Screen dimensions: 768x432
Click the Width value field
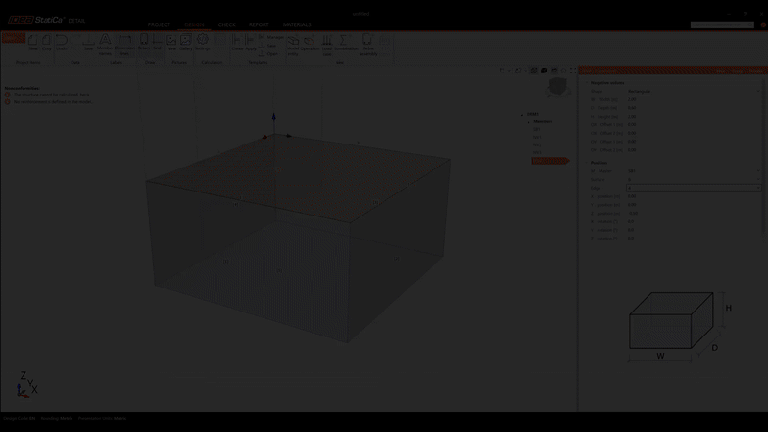point(694,99)
